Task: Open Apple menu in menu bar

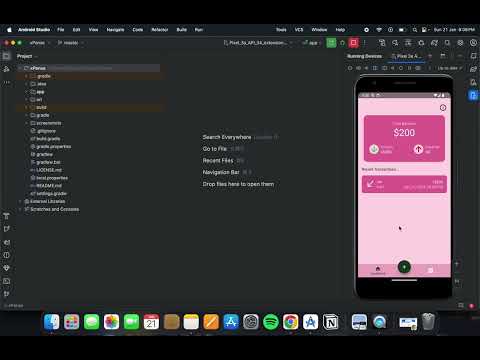Action: (x=9, y=30)
